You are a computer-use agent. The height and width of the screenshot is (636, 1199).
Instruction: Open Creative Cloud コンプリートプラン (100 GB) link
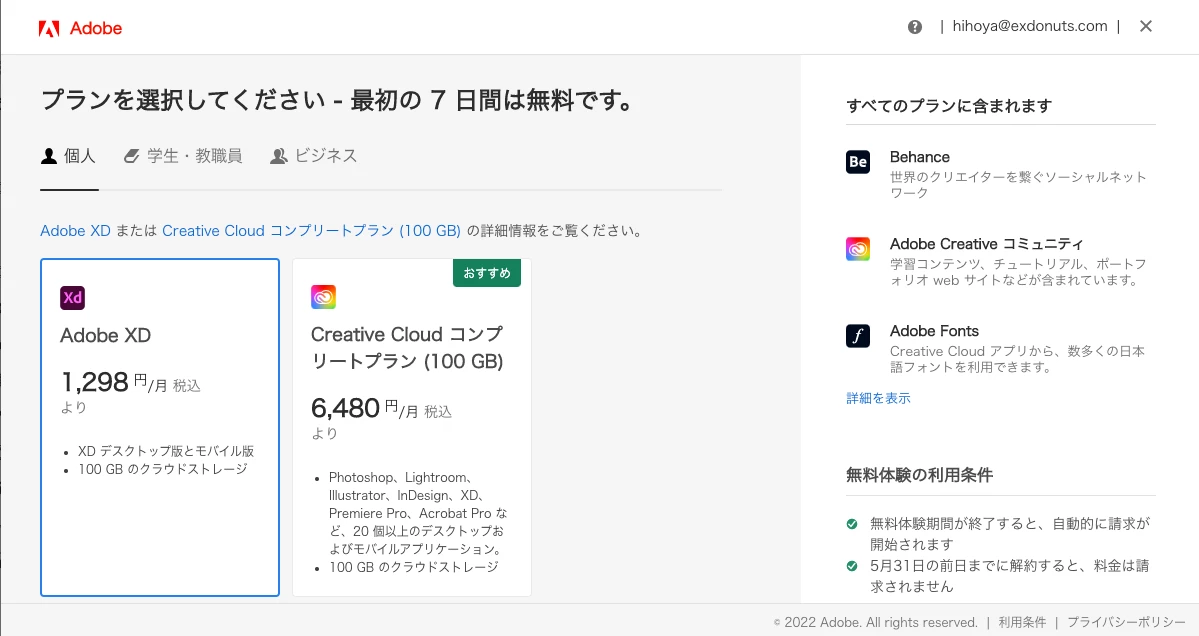click(311, 231)
